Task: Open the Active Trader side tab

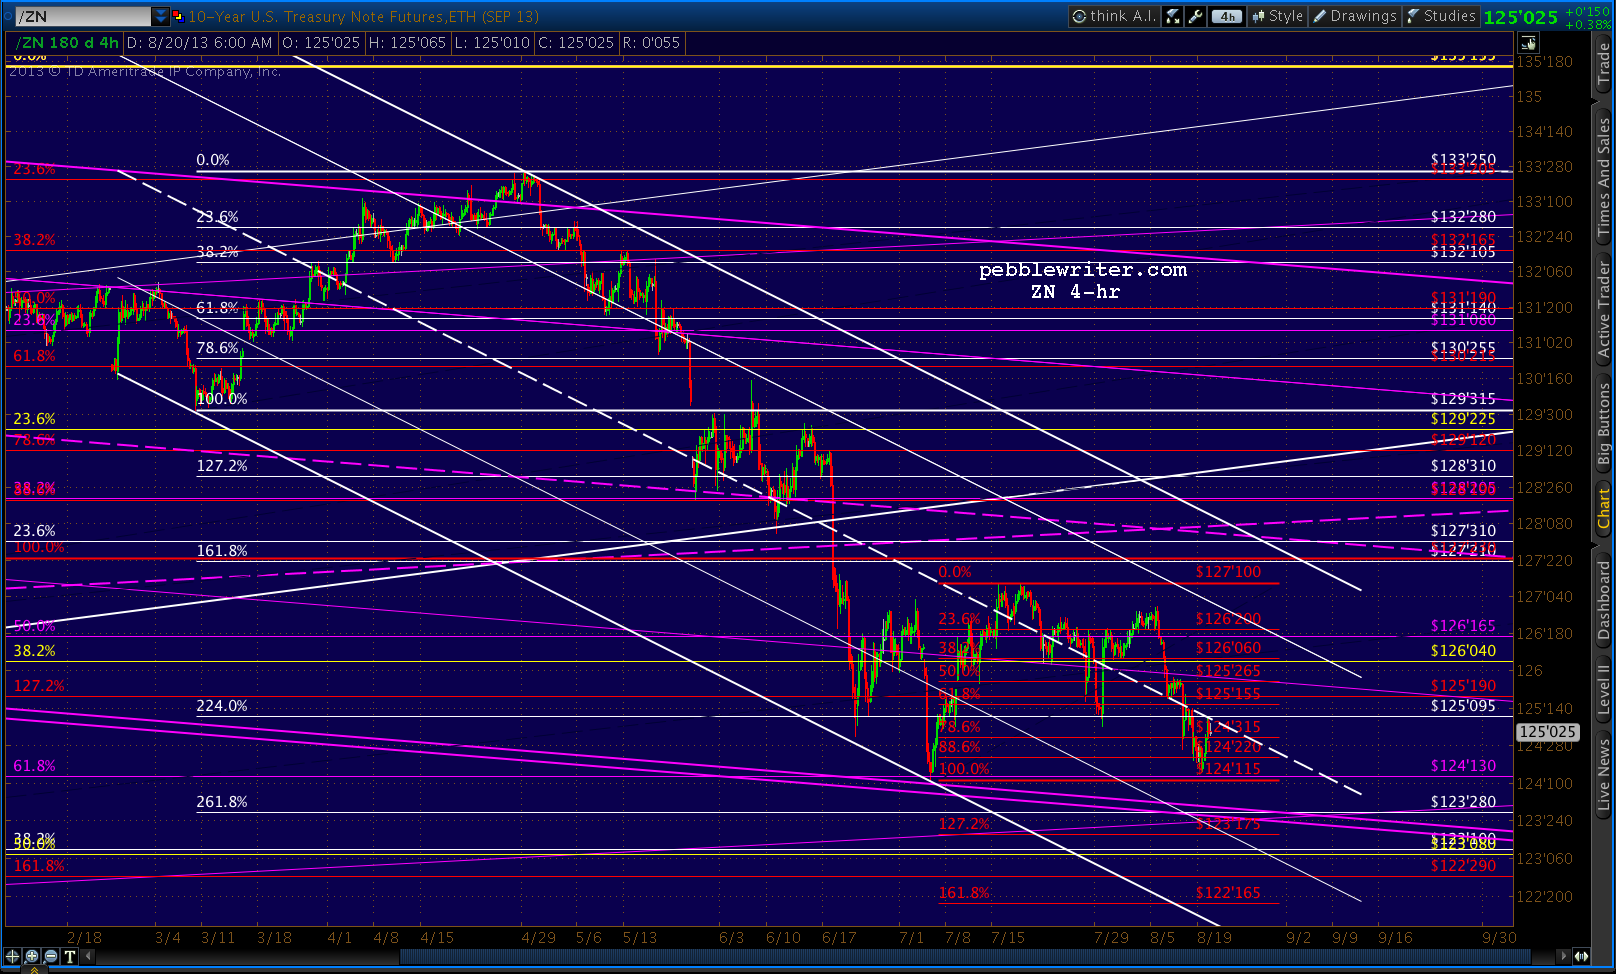Action: coord(1604,309)
